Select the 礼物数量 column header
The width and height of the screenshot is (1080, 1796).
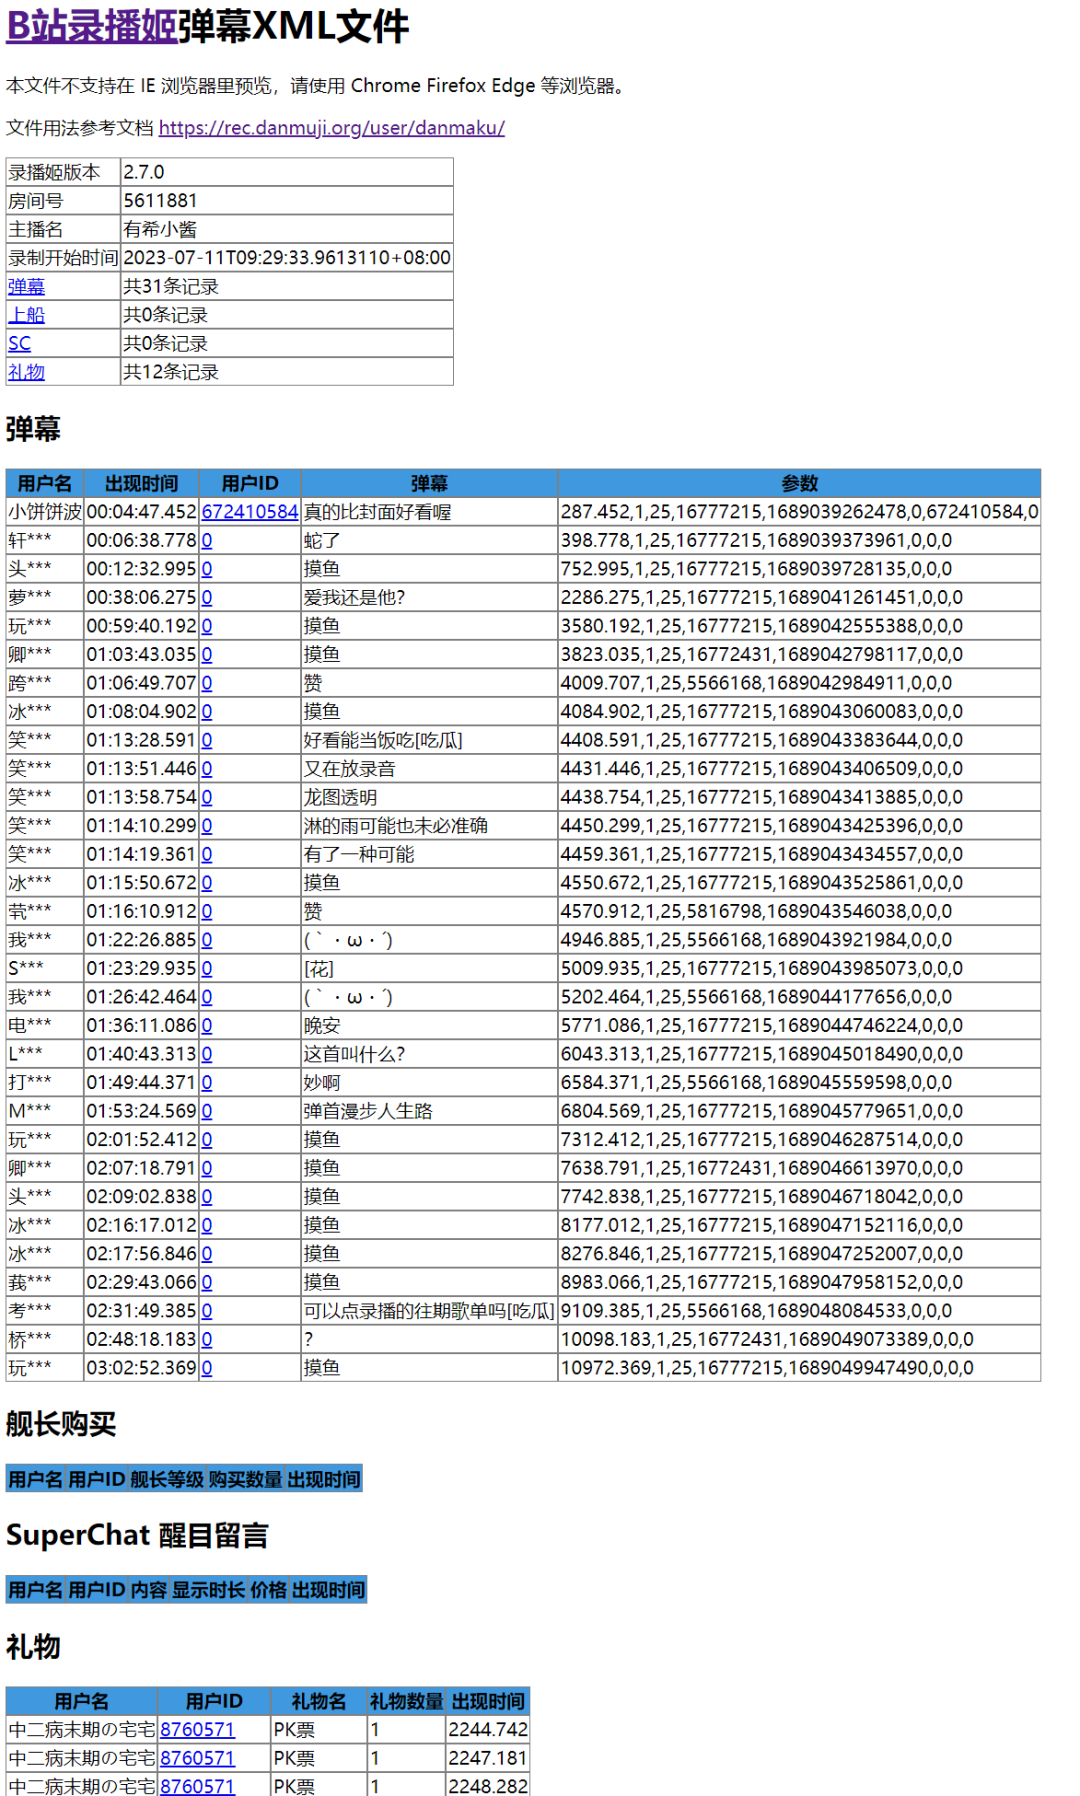[x=406, y=1701]
